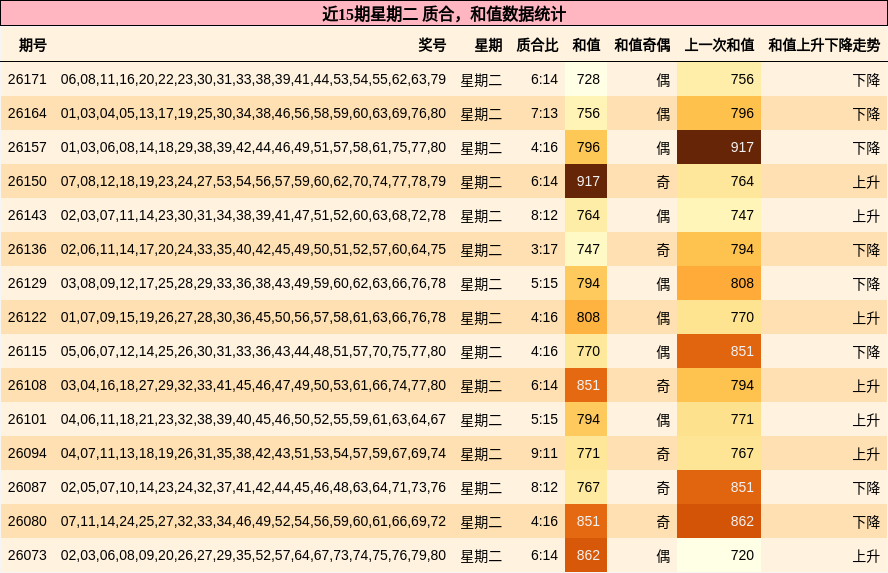Select the 和值 cell 767 in row 26087
This screenshot has height=573, width=888.
click(x=586, y=487)
